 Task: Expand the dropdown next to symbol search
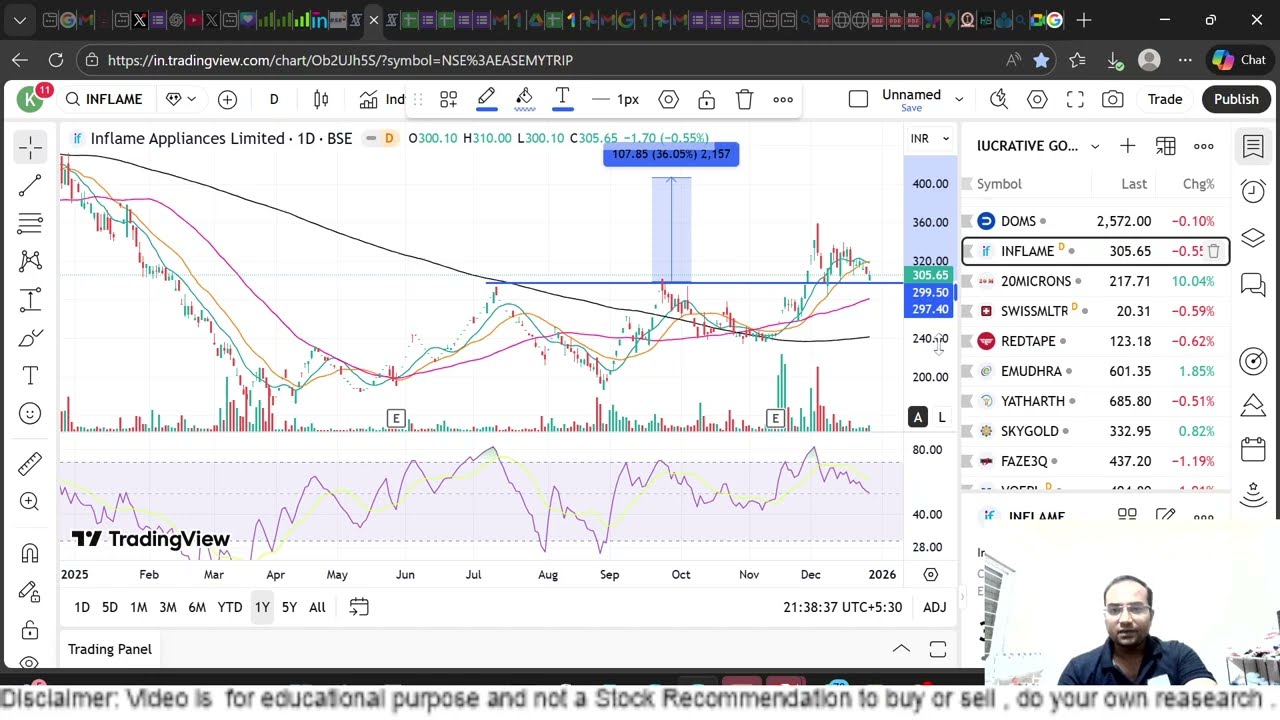181,99
